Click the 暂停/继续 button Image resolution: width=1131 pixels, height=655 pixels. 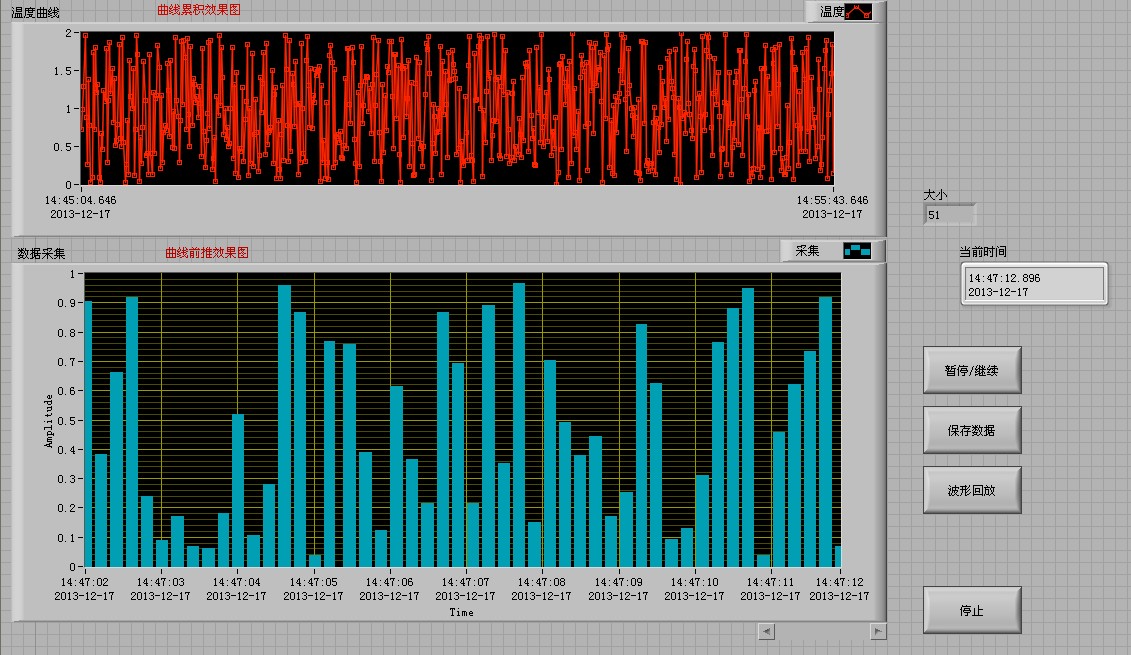tap(972, 370)
